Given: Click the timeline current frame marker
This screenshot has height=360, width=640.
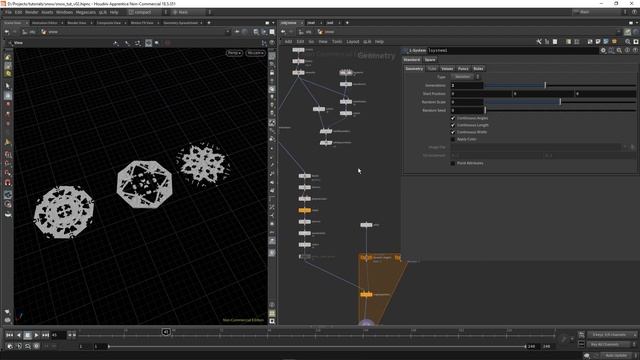Looking at the screenshot, I should (166, 332).
